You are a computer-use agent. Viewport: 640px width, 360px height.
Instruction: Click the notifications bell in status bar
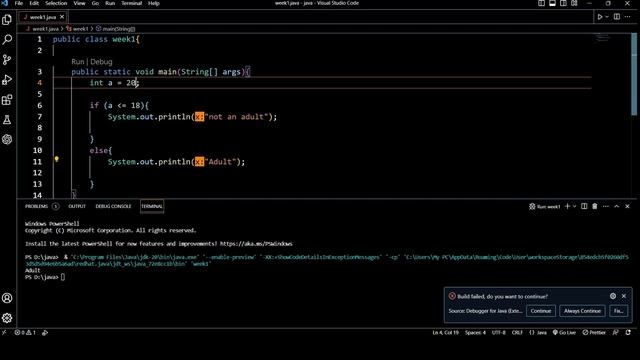click(628, 333)
